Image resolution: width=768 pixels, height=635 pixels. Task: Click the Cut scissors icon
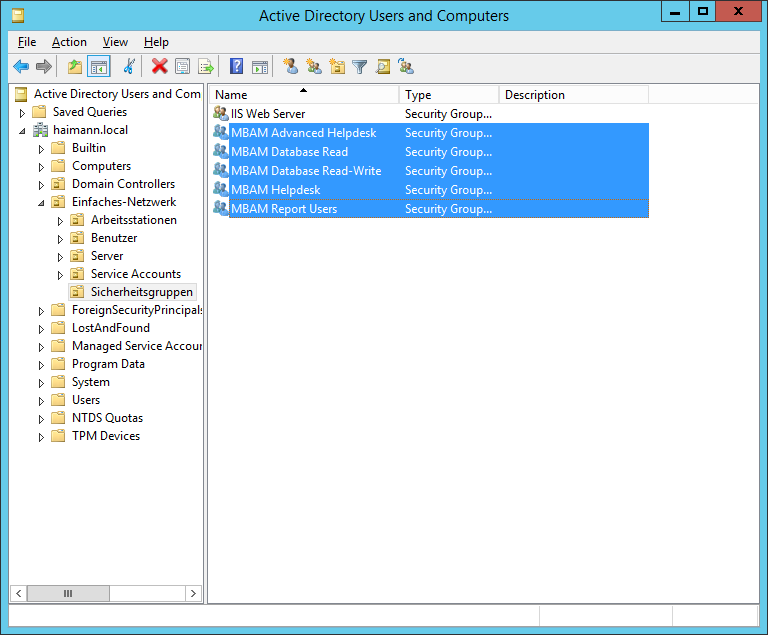coord(129,66)
